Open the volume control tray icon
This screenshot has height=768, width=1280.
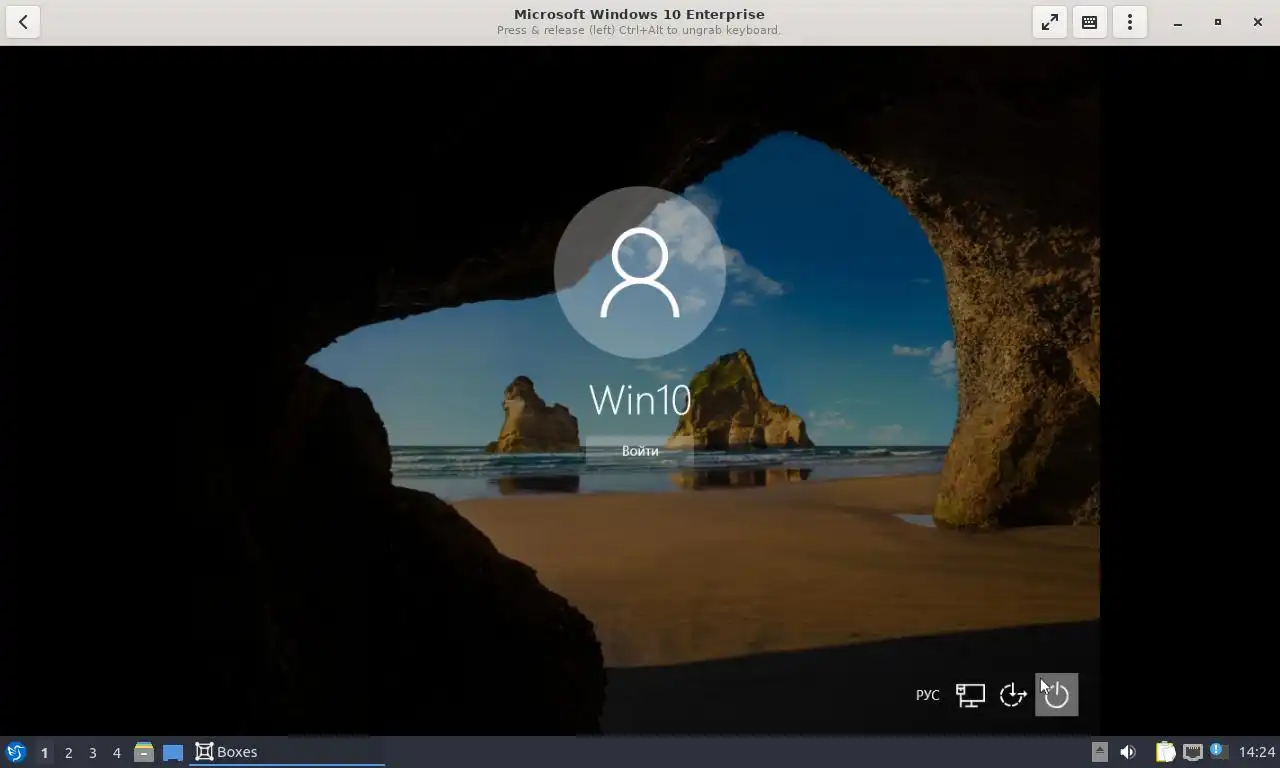(x=1128, y=752)
